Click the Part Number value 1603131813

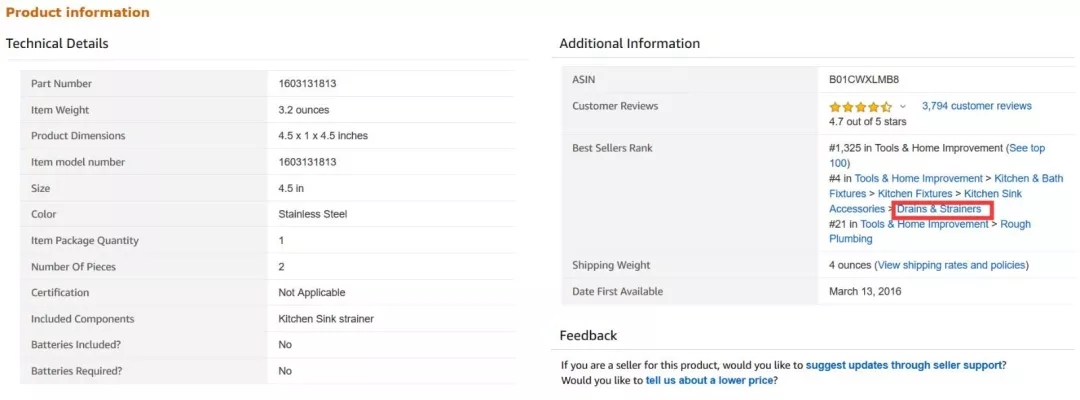click(x=307, y=83)
